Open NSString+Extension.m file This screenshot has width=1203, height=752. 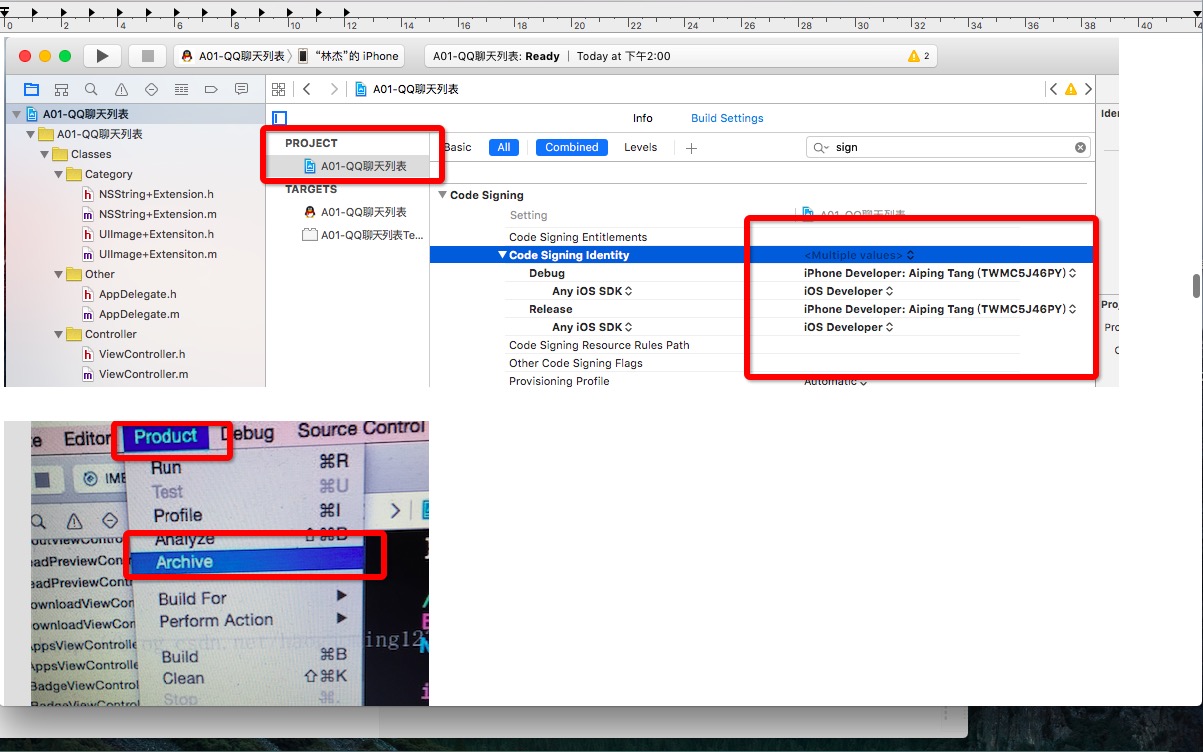pos(149,214)
